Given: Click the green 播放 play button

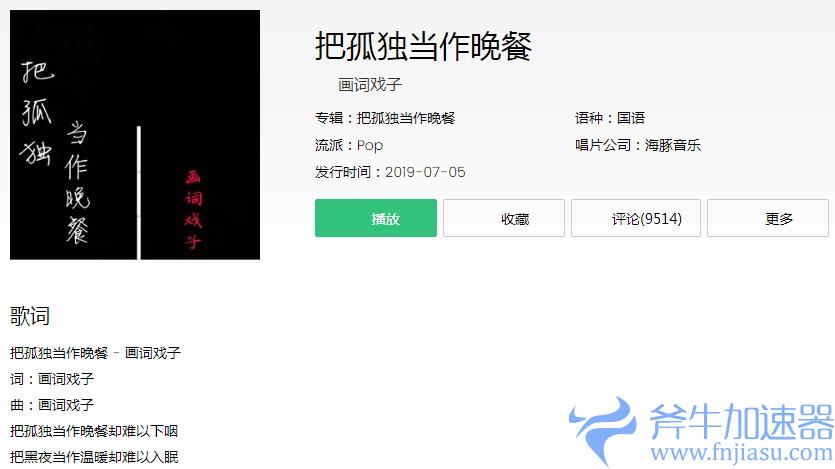Looking at the screenshot, I should coord(375,218).
